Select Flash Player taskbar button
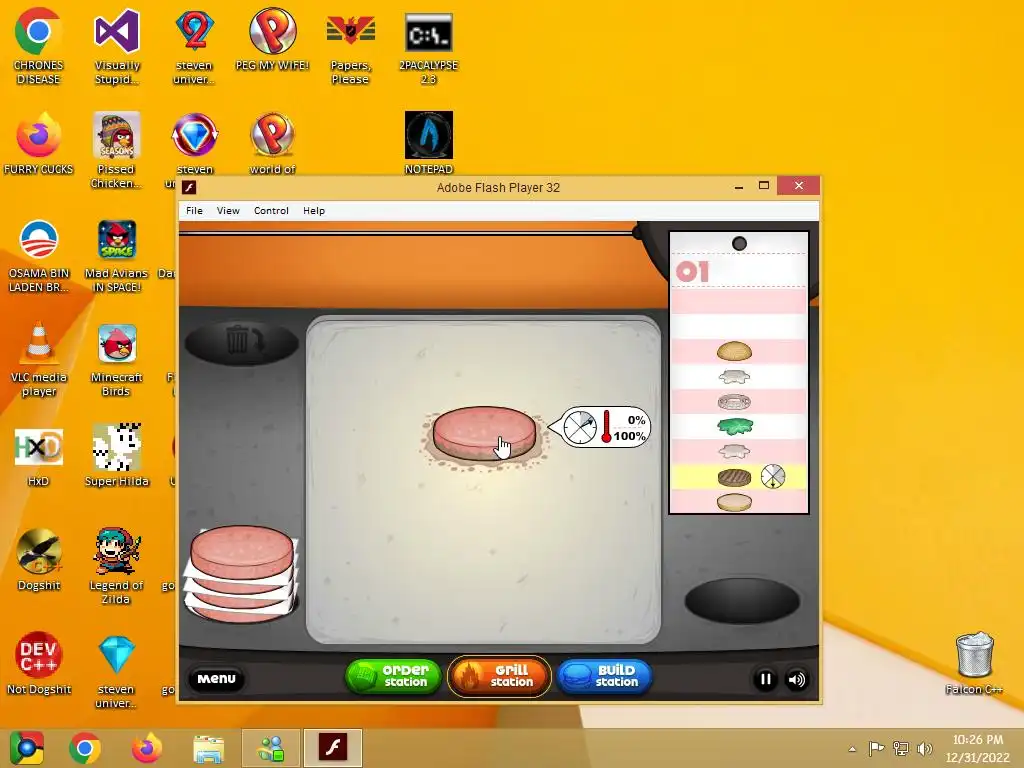1024x768 pixels. 333,747
